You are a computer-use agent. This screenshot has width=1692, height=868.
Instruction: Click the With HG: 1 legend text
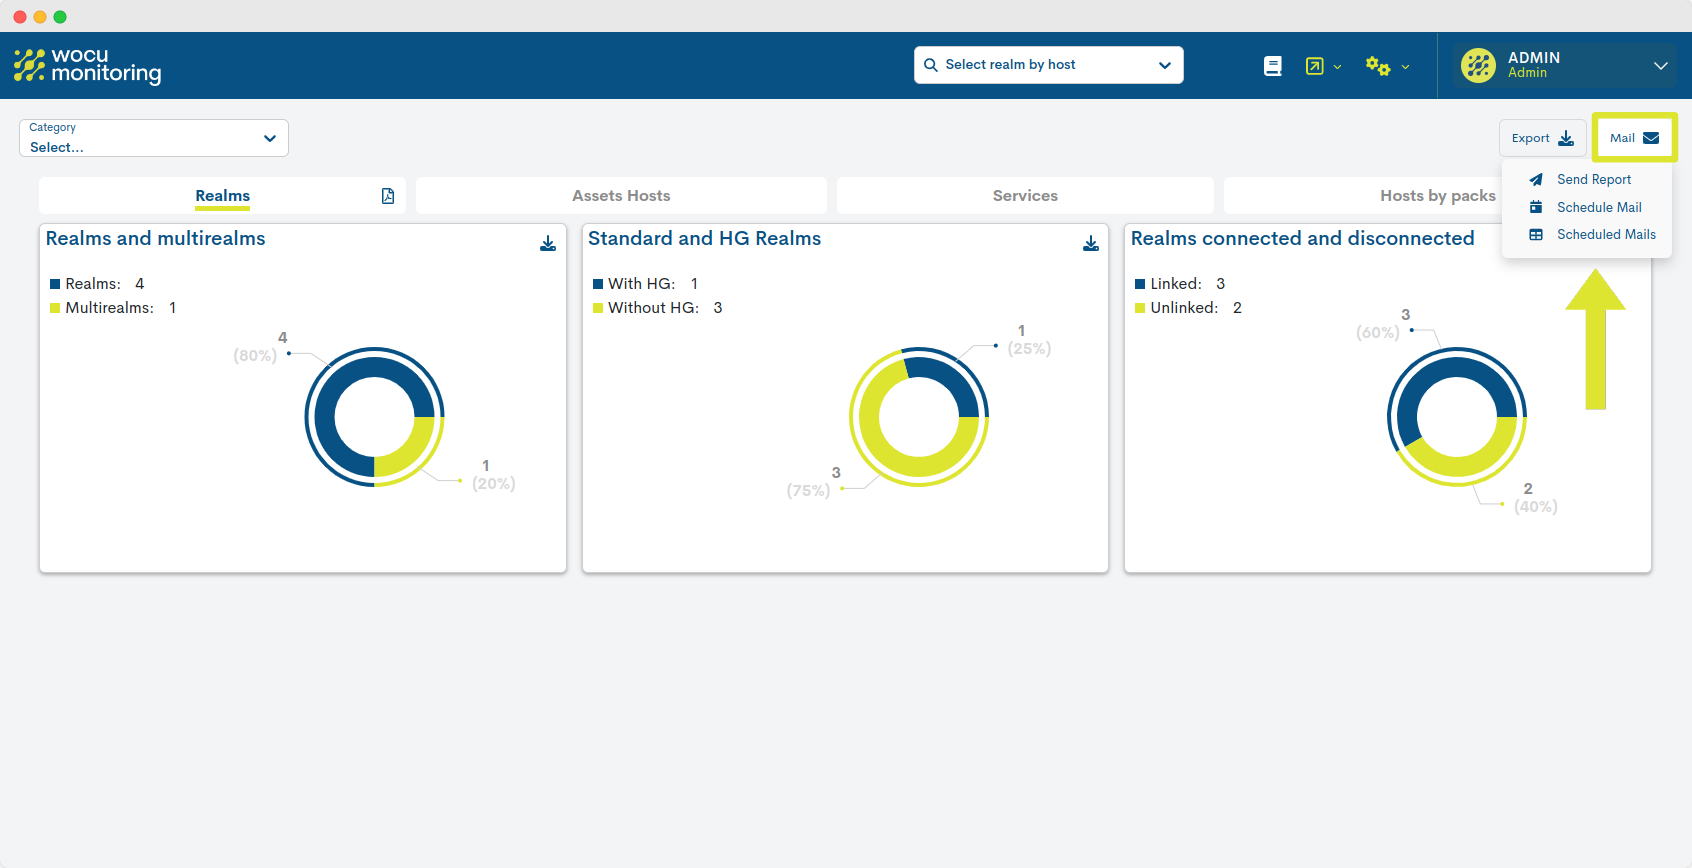point(653,284)
